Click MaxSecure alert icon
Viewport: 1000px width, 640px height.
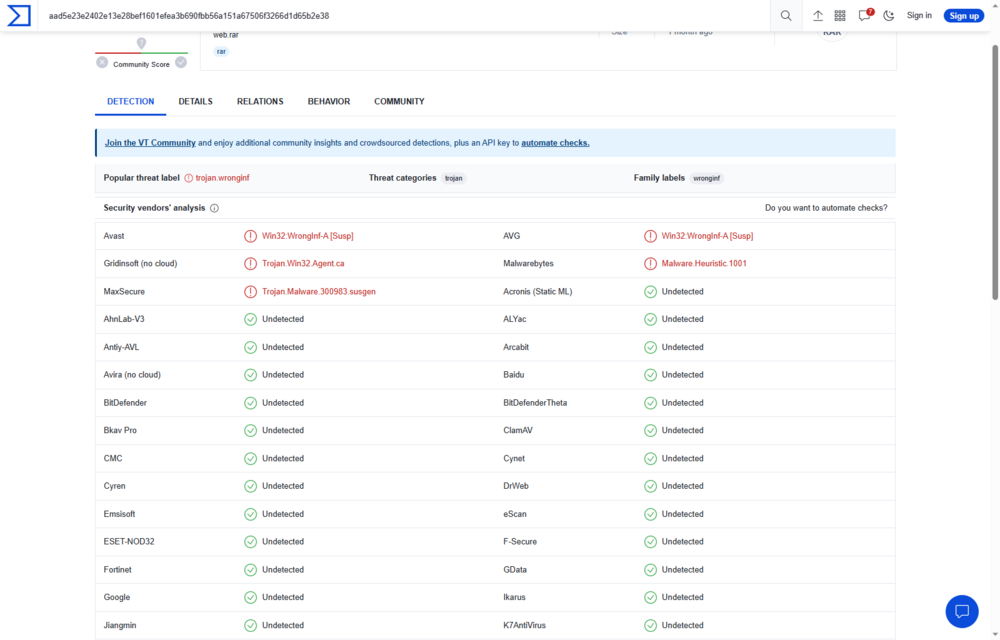click(250, 291)
